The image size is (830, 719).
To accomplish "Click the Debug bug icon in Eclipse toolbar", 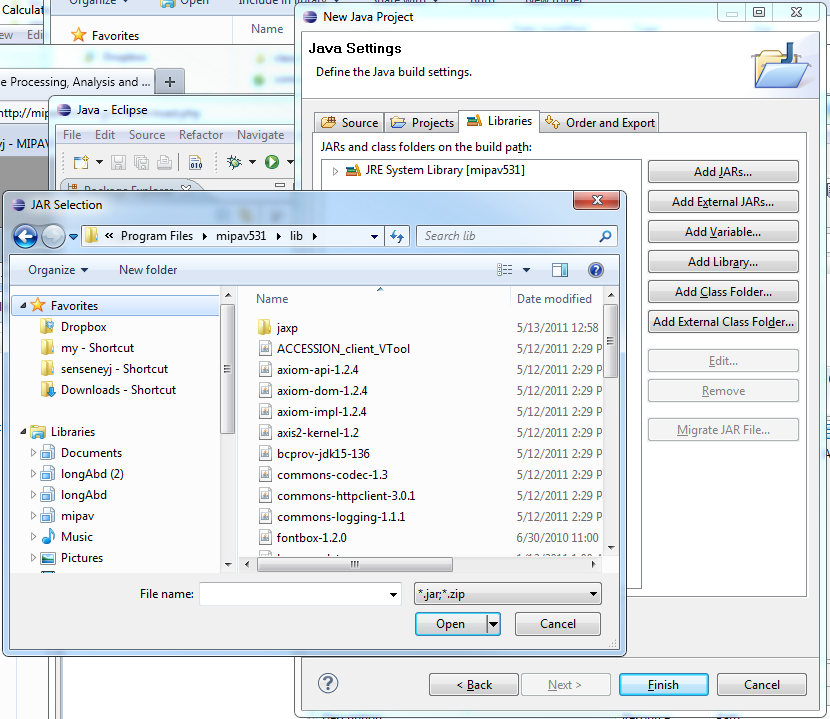I will pos(234,162).
